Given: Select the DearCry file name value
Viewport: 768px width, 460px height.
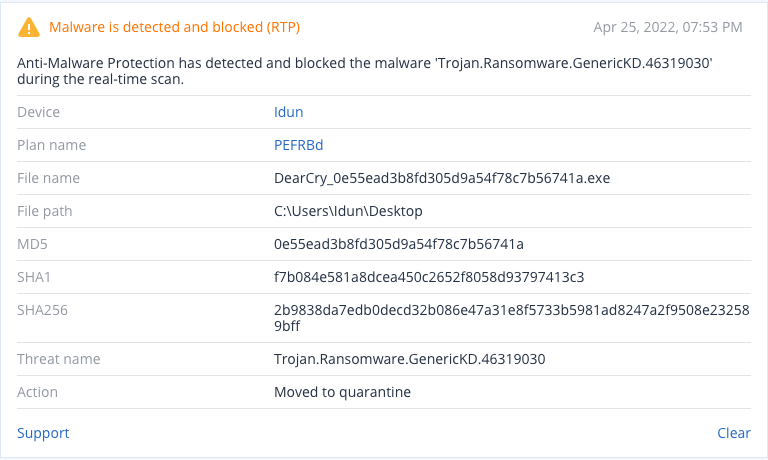Looking at the screenshot, I should 442,178.
